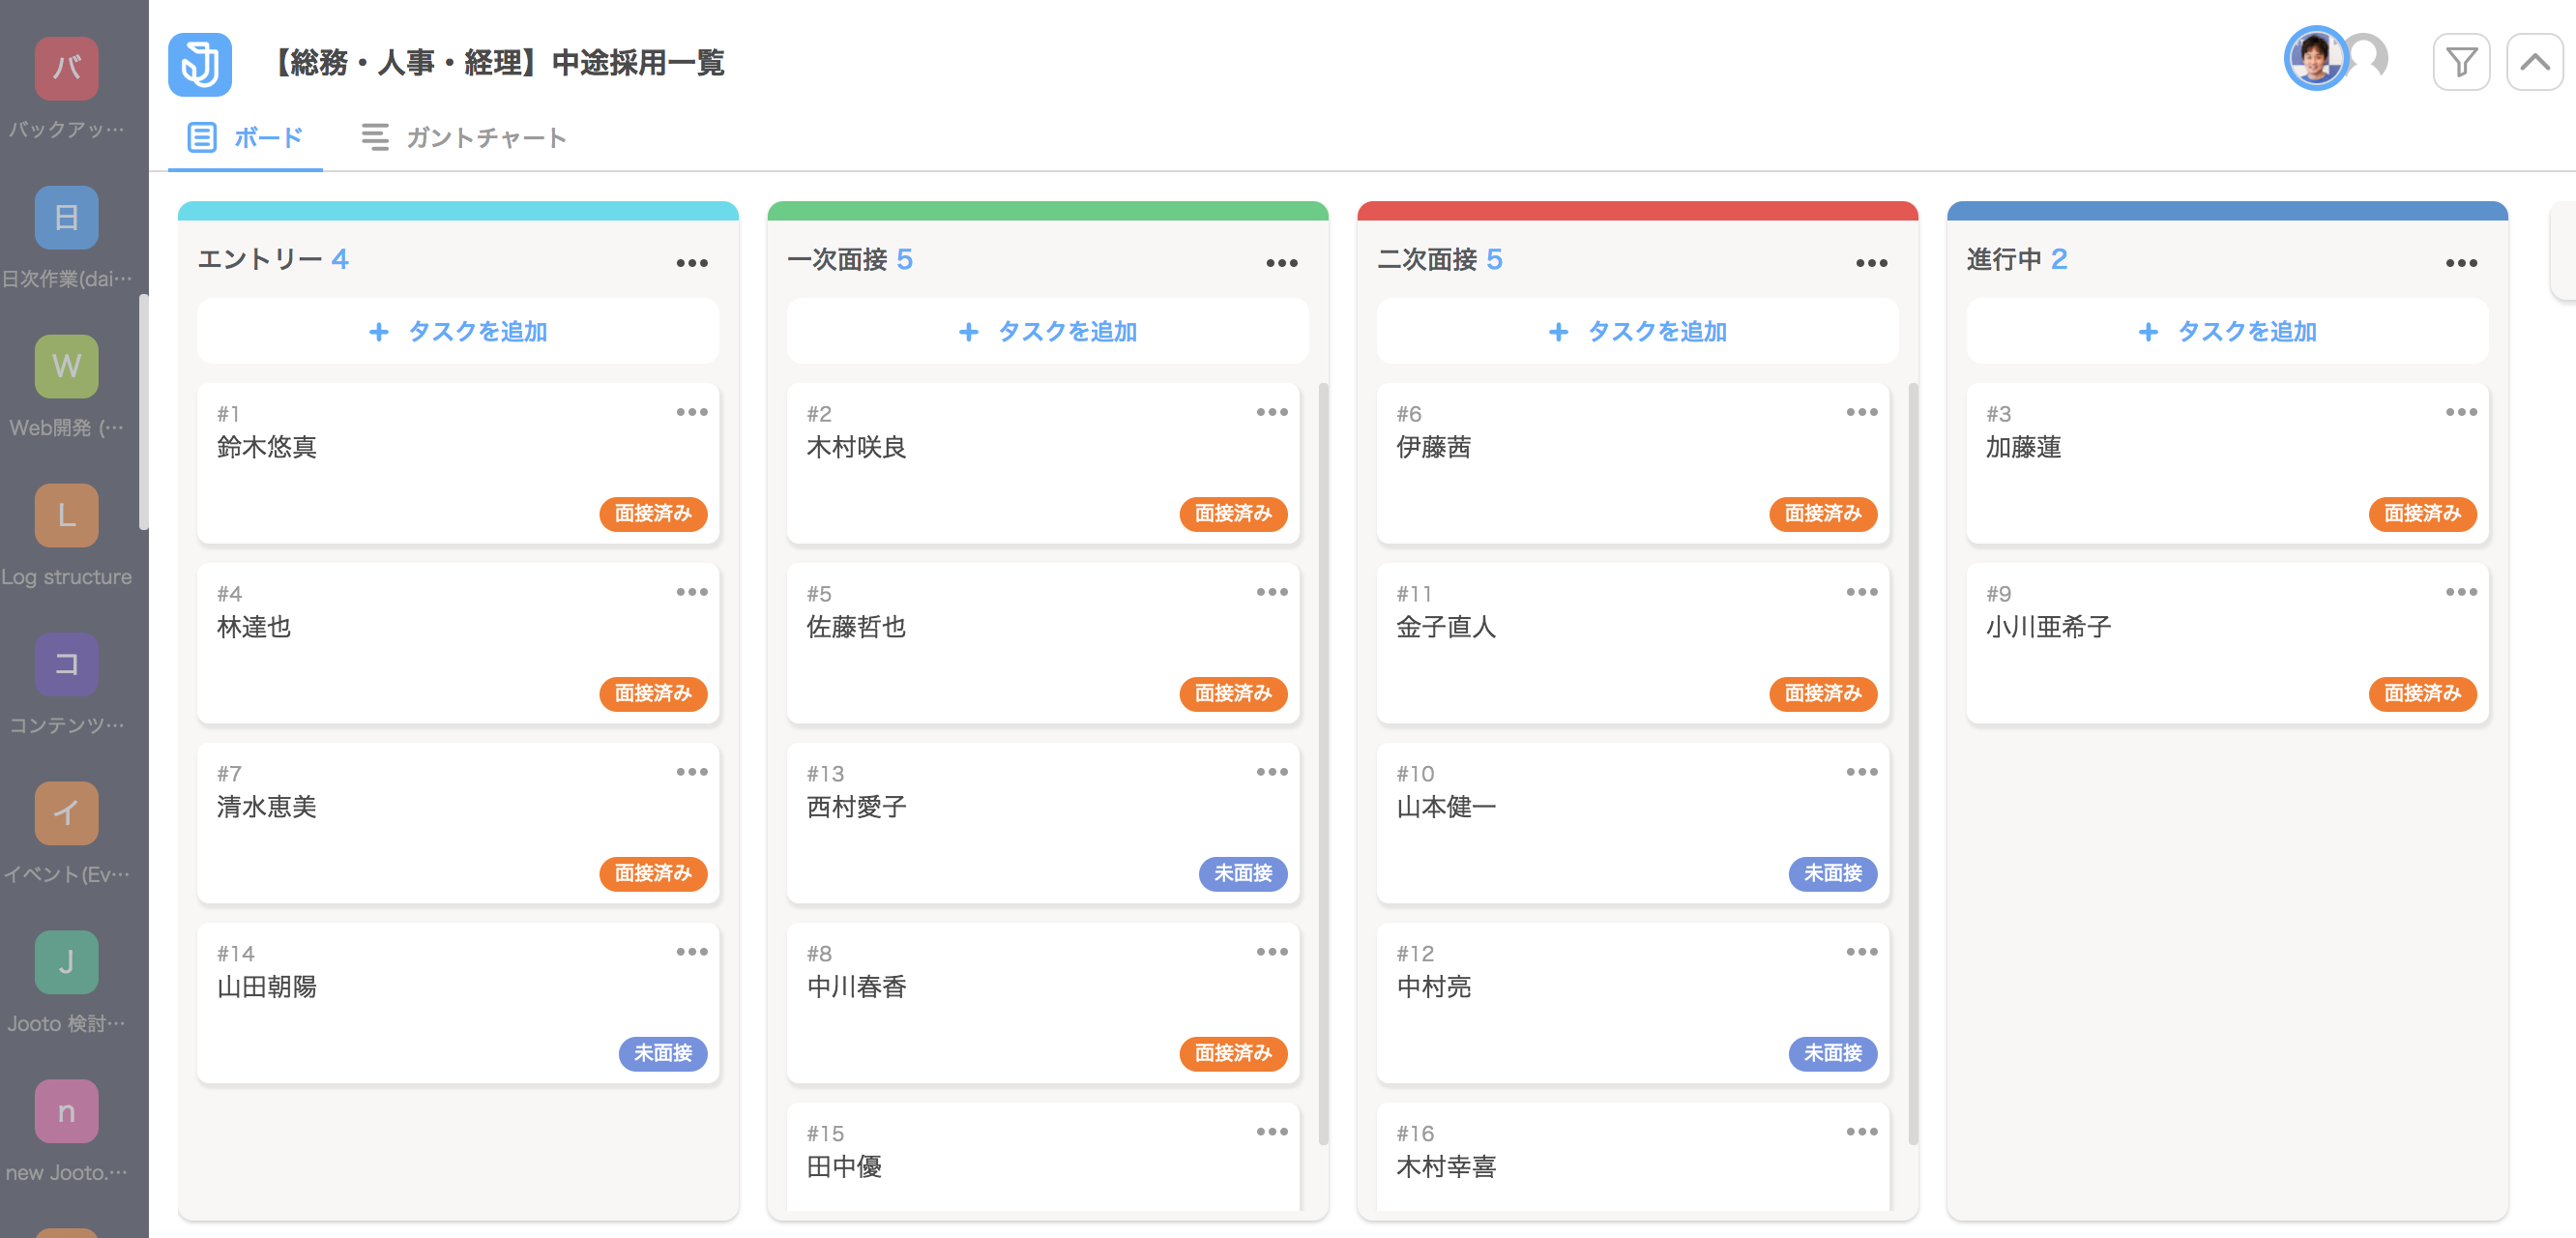Viewport: 2576px width, 1238px height.
Task: Open options for 加藤蓮 card
Action: pos(2462,412)
